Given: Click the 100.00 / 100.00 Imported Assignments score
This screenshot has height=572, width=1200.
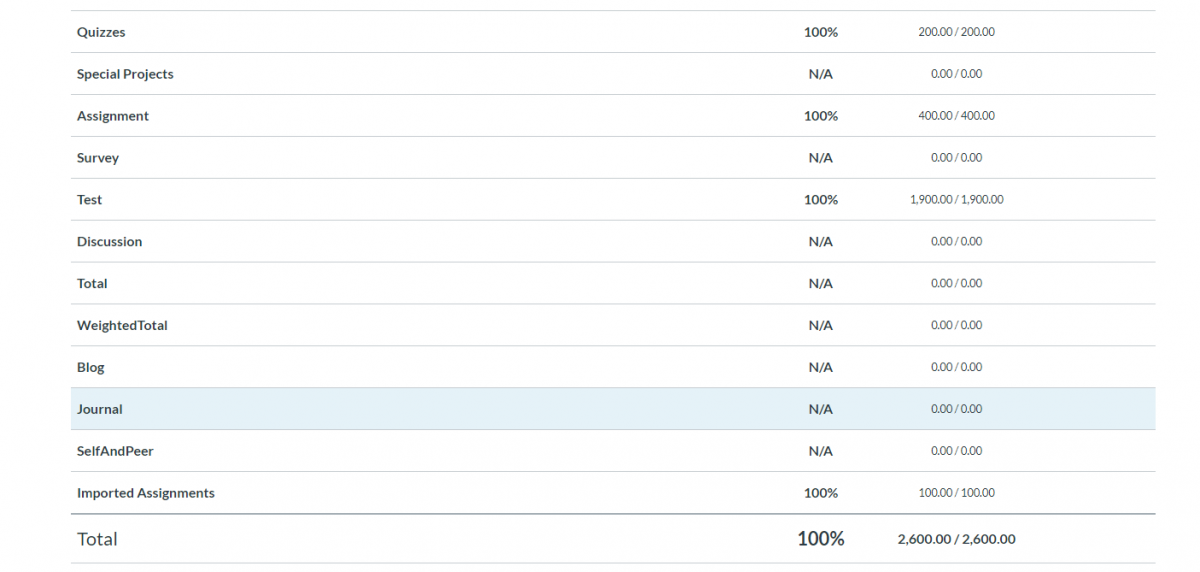Looking at the screenshot, I should click(x=957, y=493).
